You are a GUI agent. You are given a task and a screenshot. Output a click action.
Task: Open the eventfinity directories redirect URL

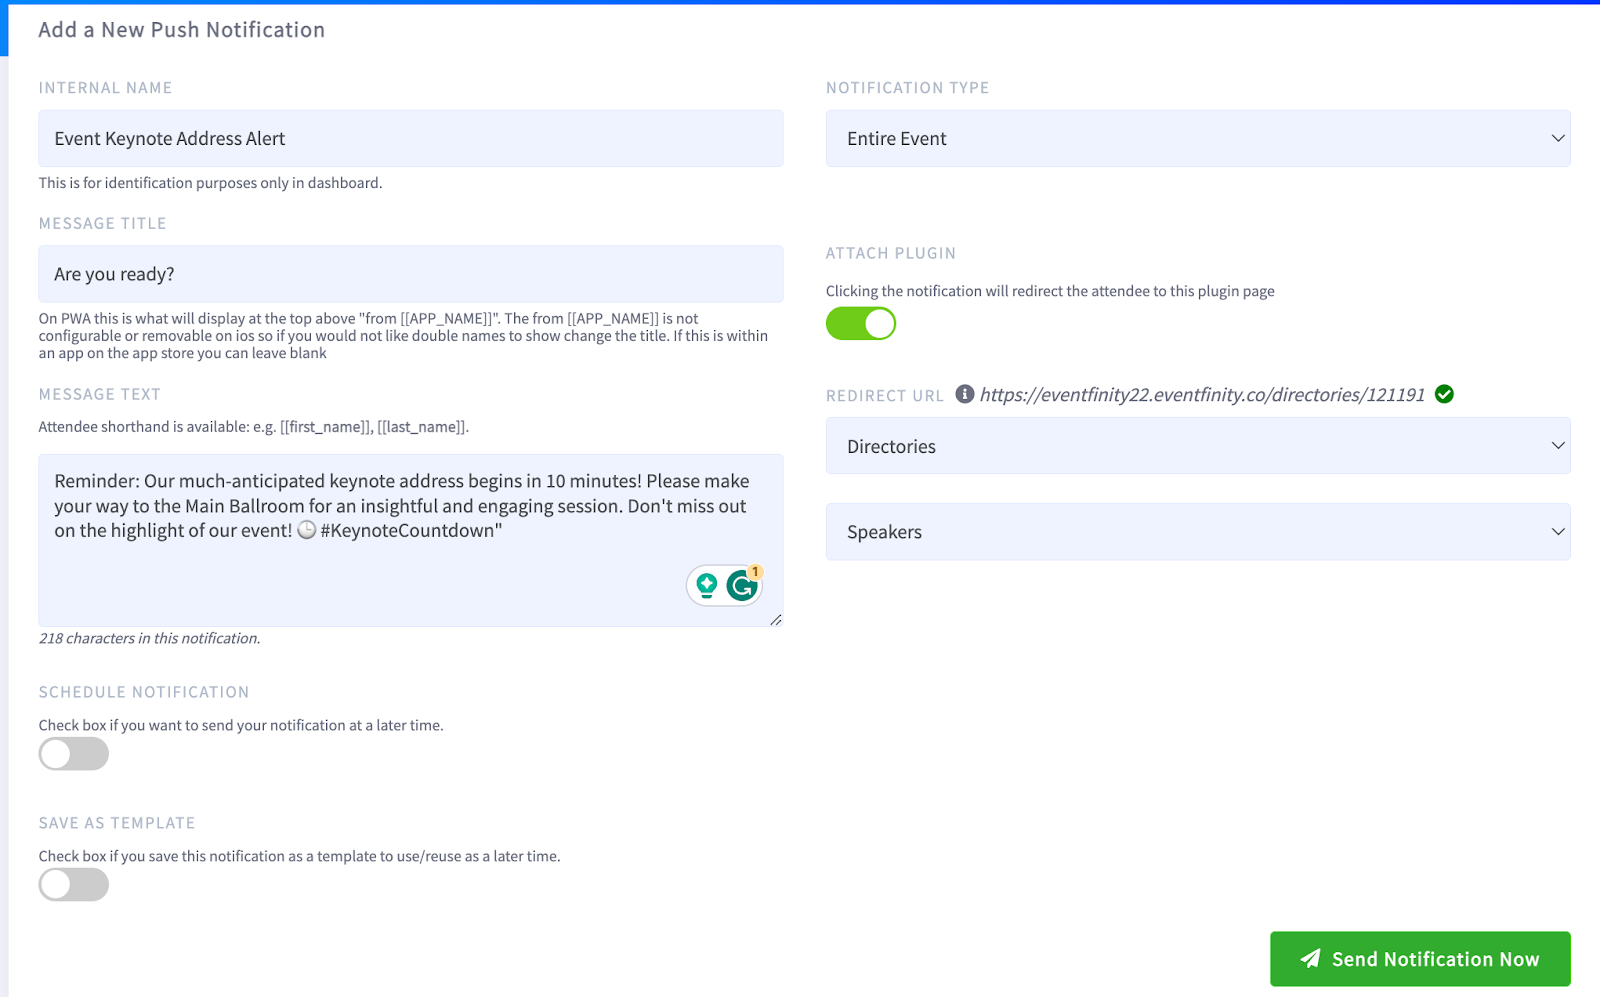coord(1202,395)
